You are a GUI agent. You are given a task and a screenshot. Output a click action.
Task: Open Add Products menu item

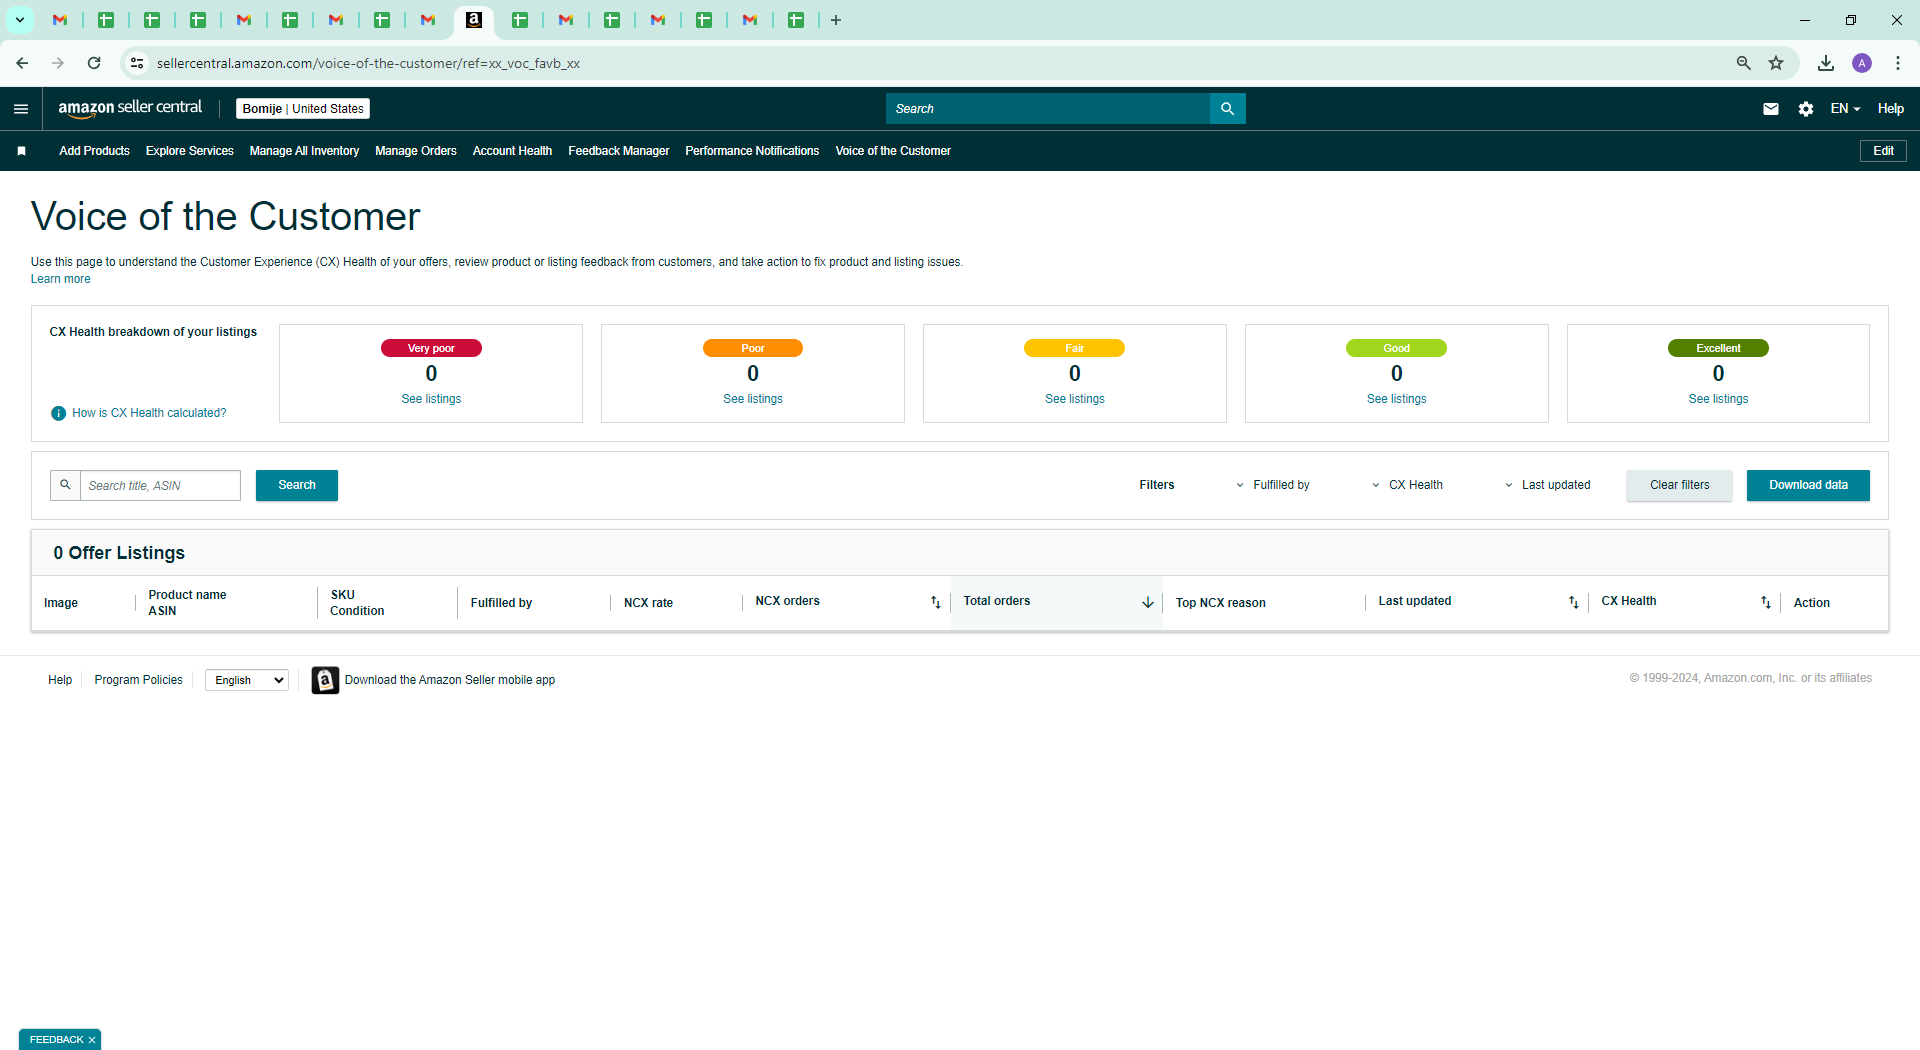pos(94,151)
